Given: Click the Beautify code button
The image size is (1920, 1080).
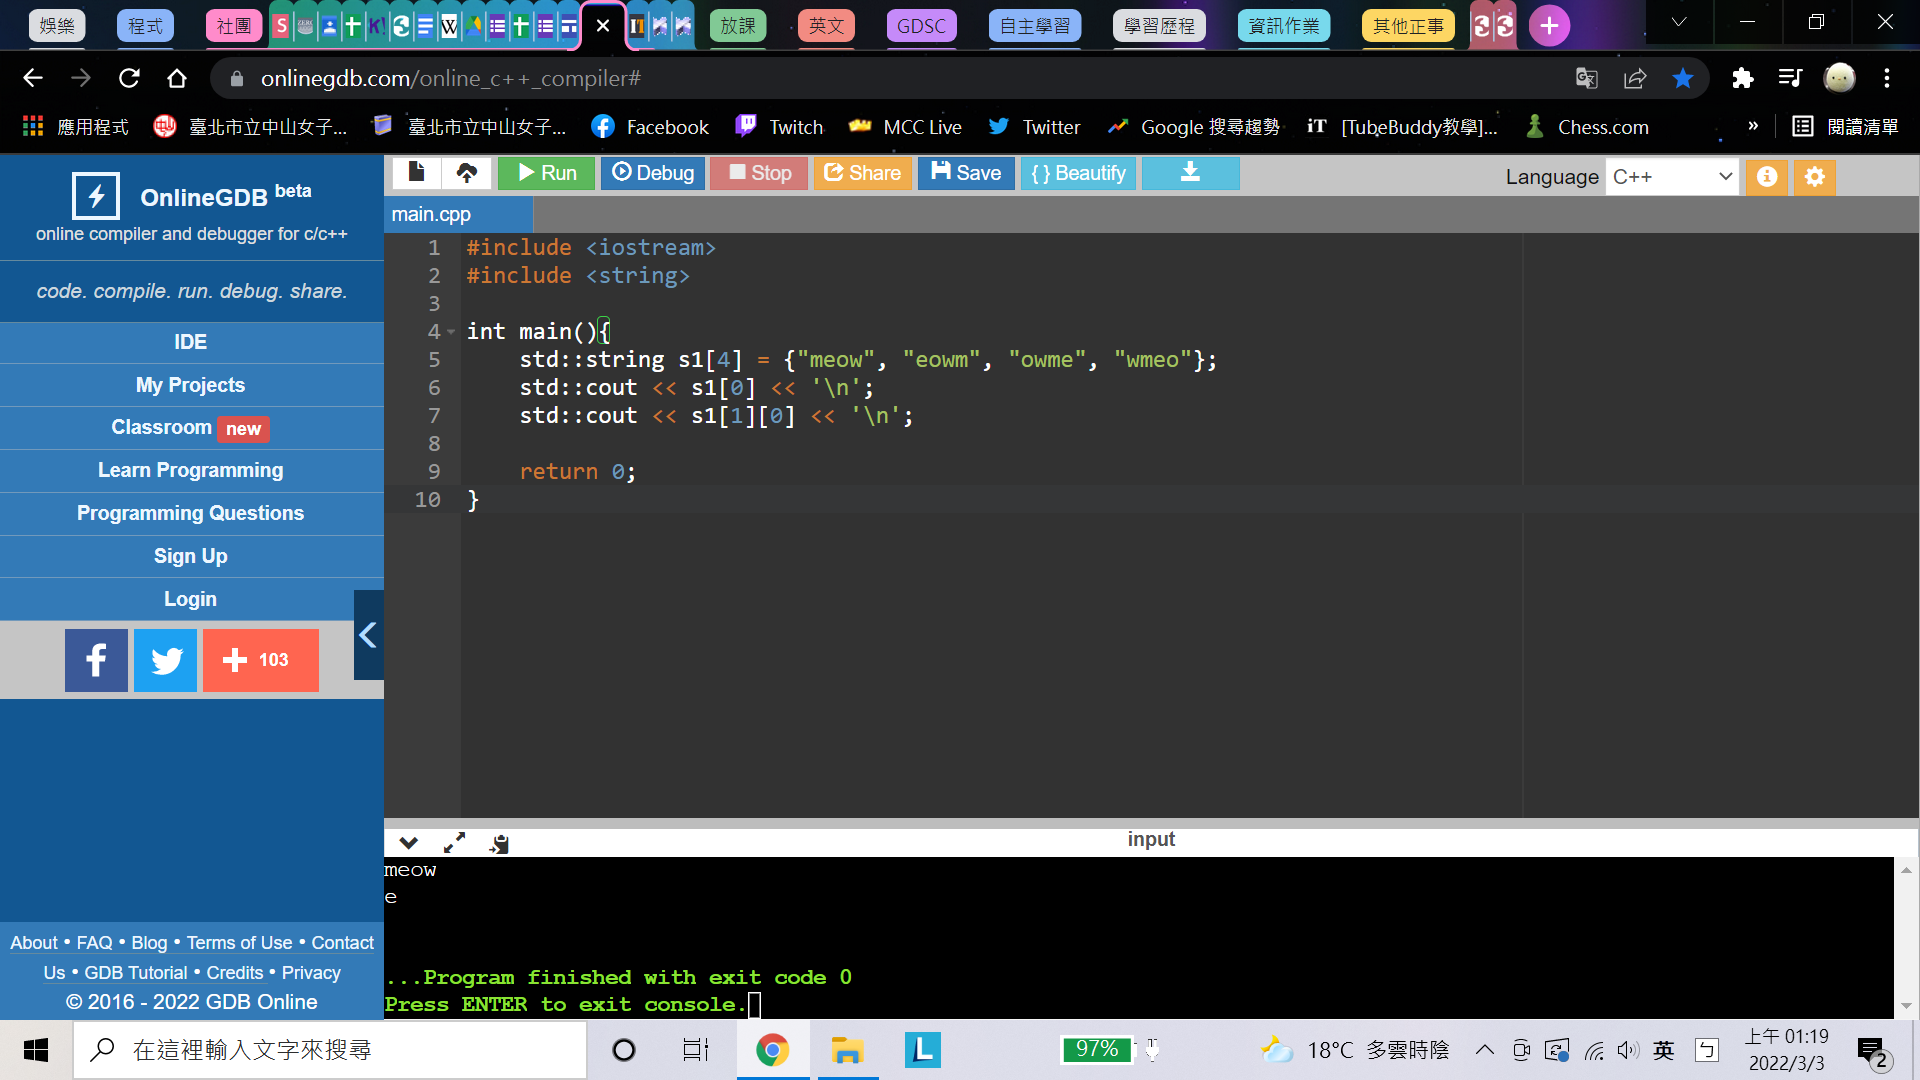Looking at the screenshot, I should click(x=1078, y=173).
